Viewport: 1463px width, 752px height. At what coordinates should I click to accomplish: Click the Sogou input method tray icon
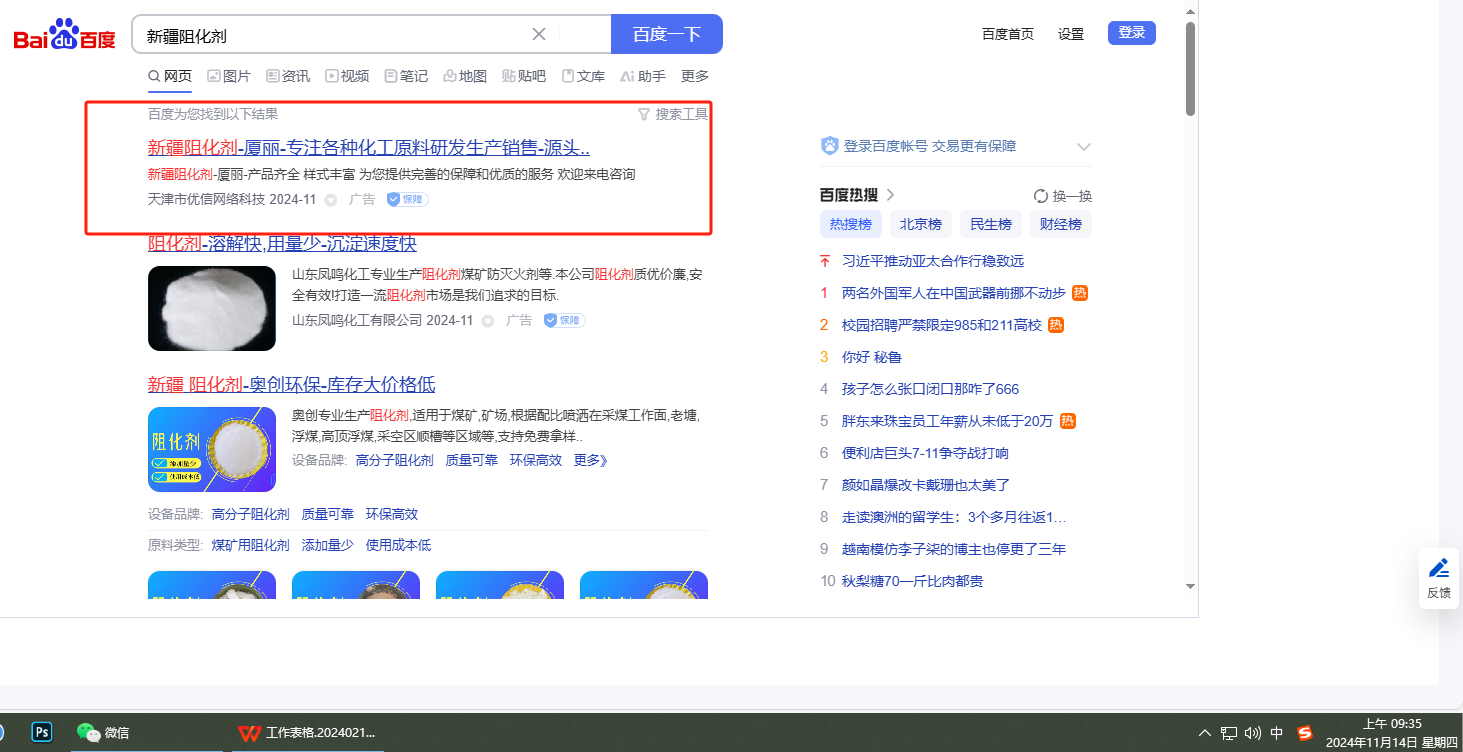[1305, 733]
